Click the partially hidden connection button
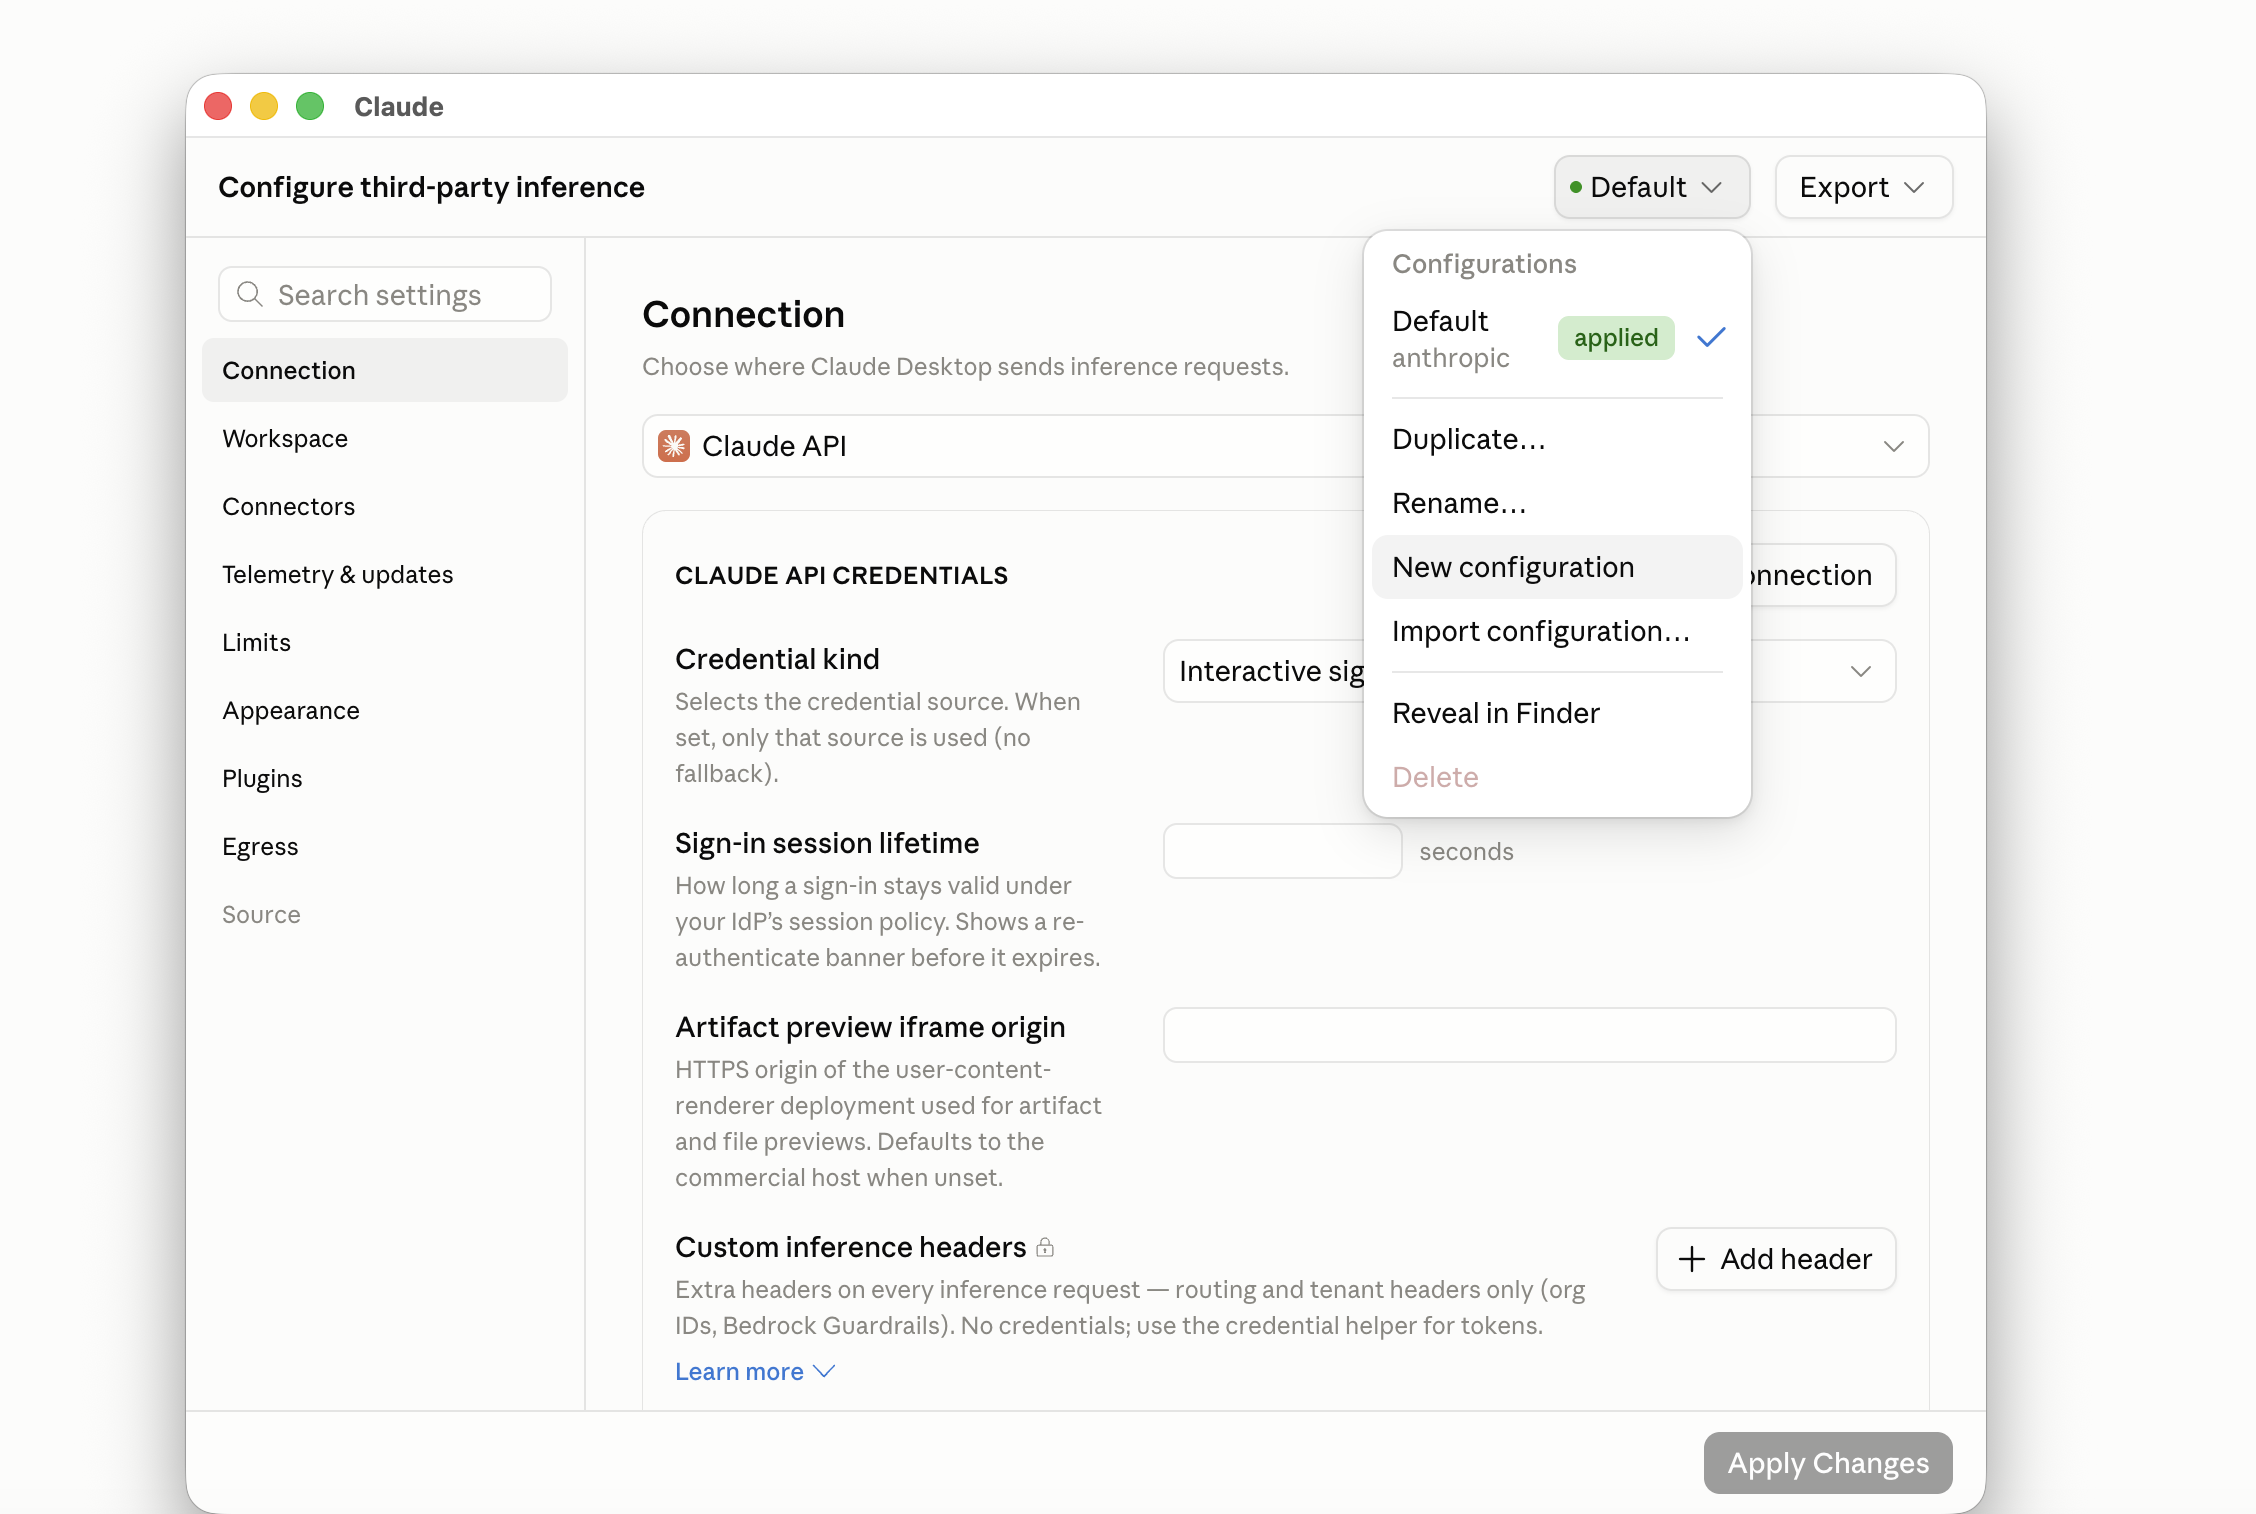 [x=1822, y=575]
